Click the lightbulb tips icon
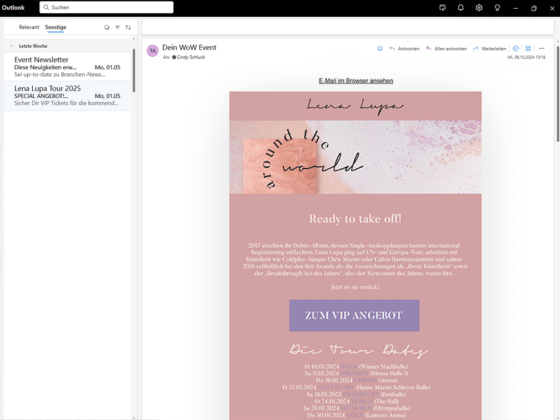The width and height of the screenshot is (560, 420). (x=497, y=8)
